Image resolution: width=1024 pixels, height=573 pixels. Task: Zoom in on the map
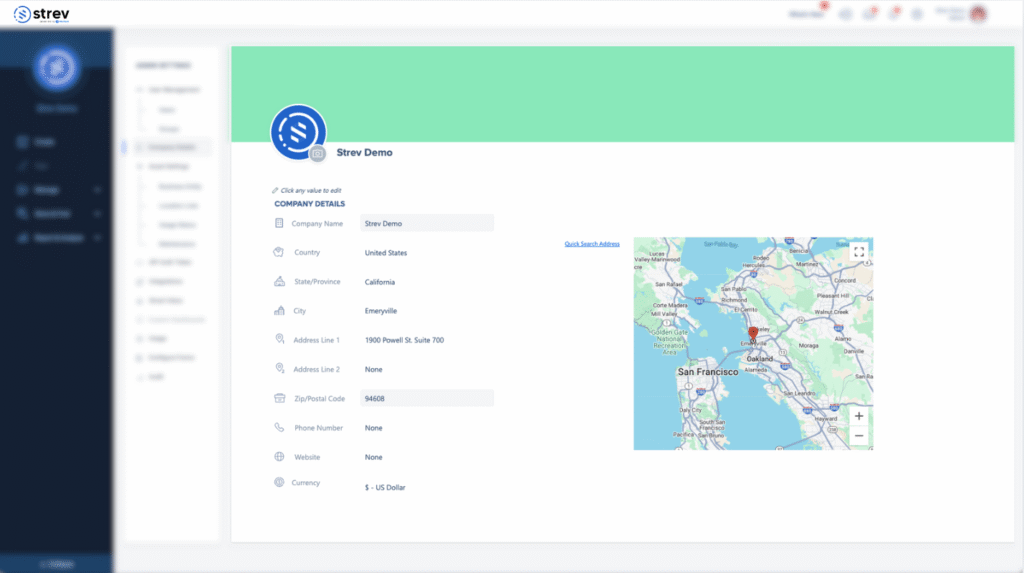(859, 416)
